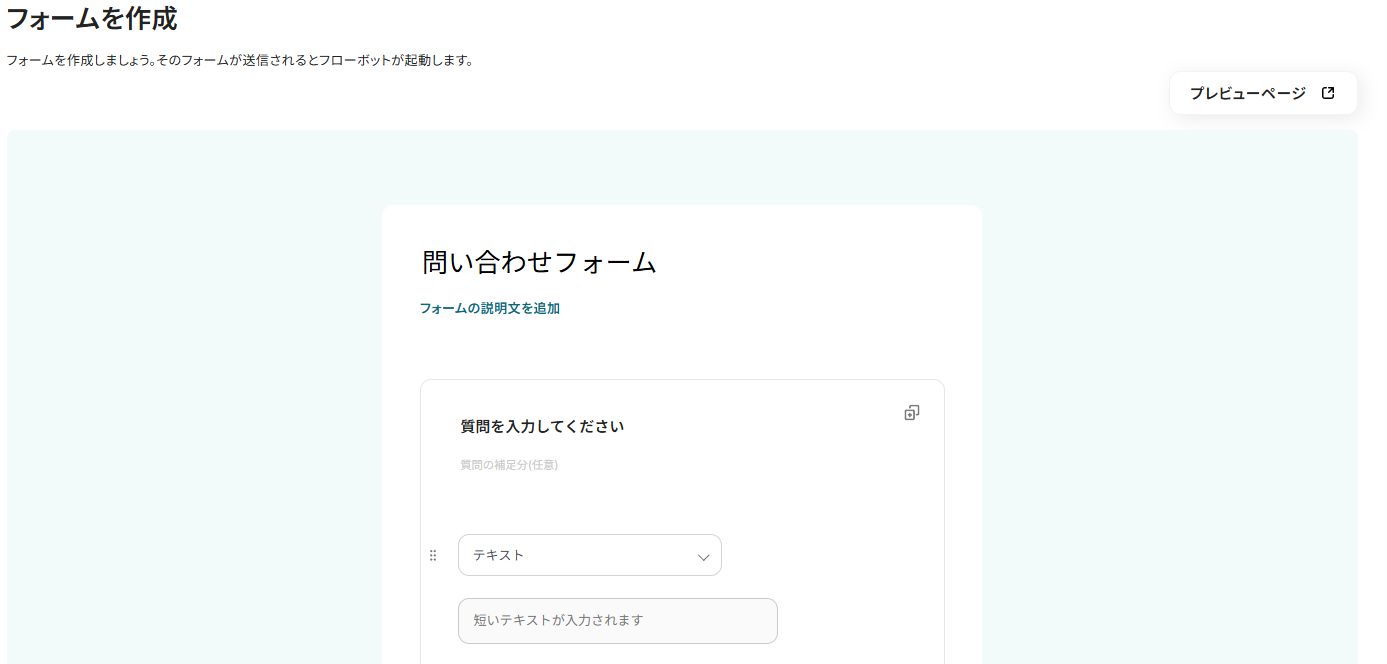The width and height of the screenshot is (1387, 664).
Task: Click the 質問の補足分(任意) field
Action: coord(509,465)
